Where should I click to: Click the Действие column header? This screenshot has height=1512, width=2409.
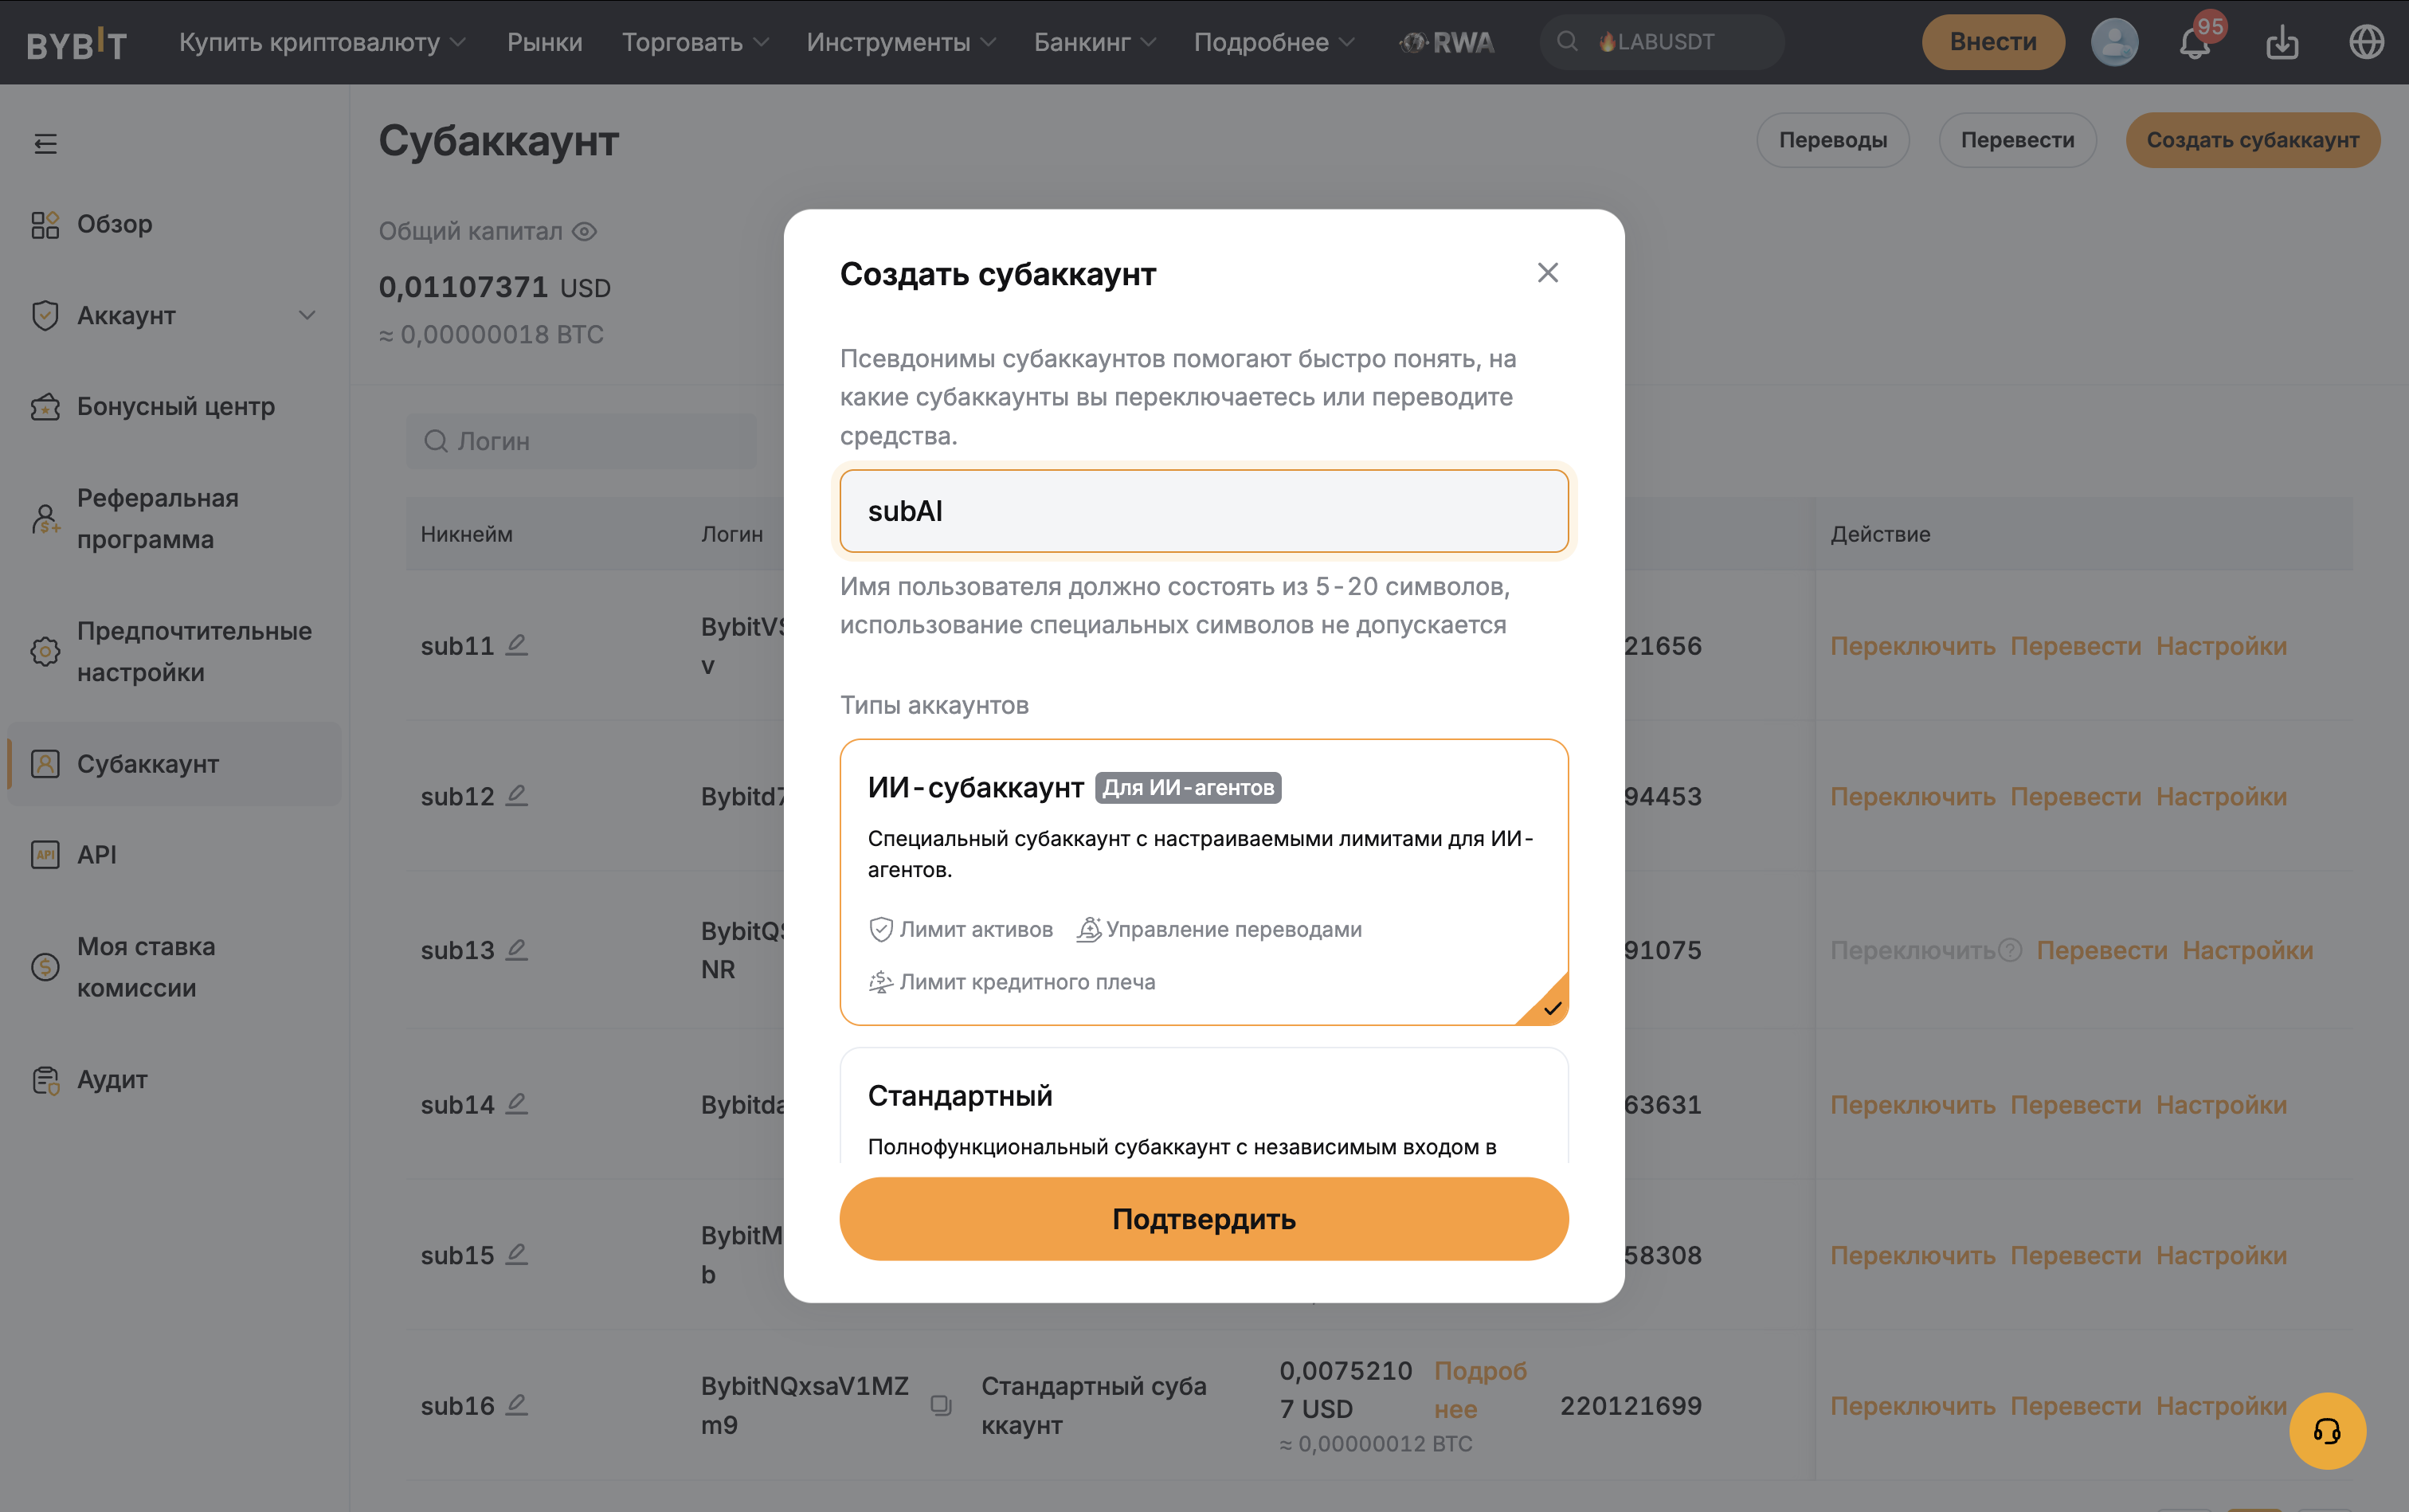pyautogui.click(x=1880, y=534)
